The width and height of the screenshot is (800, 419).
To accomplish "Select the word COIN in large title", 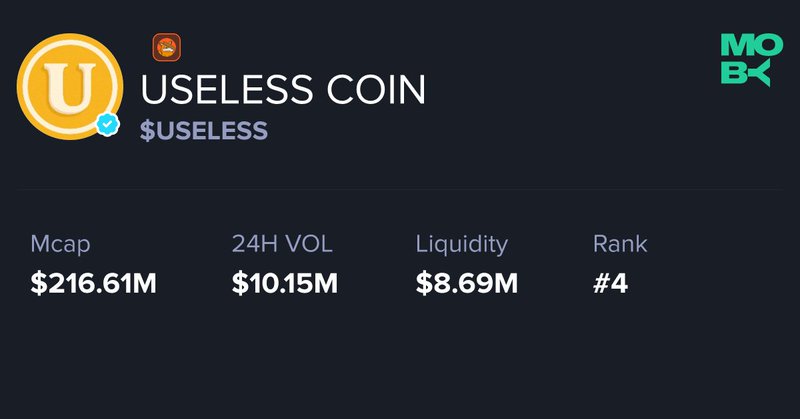I will pyautogui.click(x=376, y=89).
